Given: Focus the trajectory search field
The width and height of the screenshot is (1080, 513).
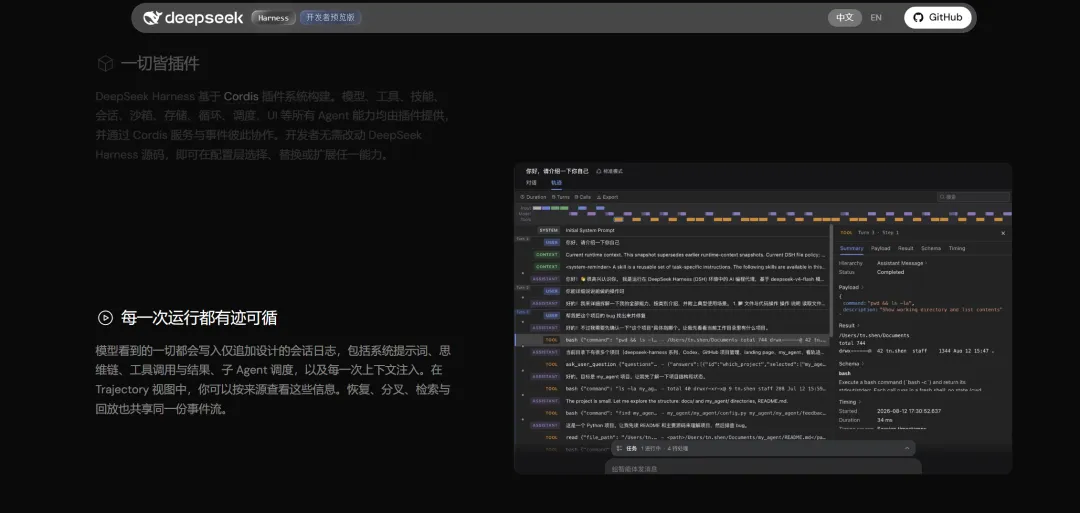Looking at the screenshot, I should click(x=973, y=197).
